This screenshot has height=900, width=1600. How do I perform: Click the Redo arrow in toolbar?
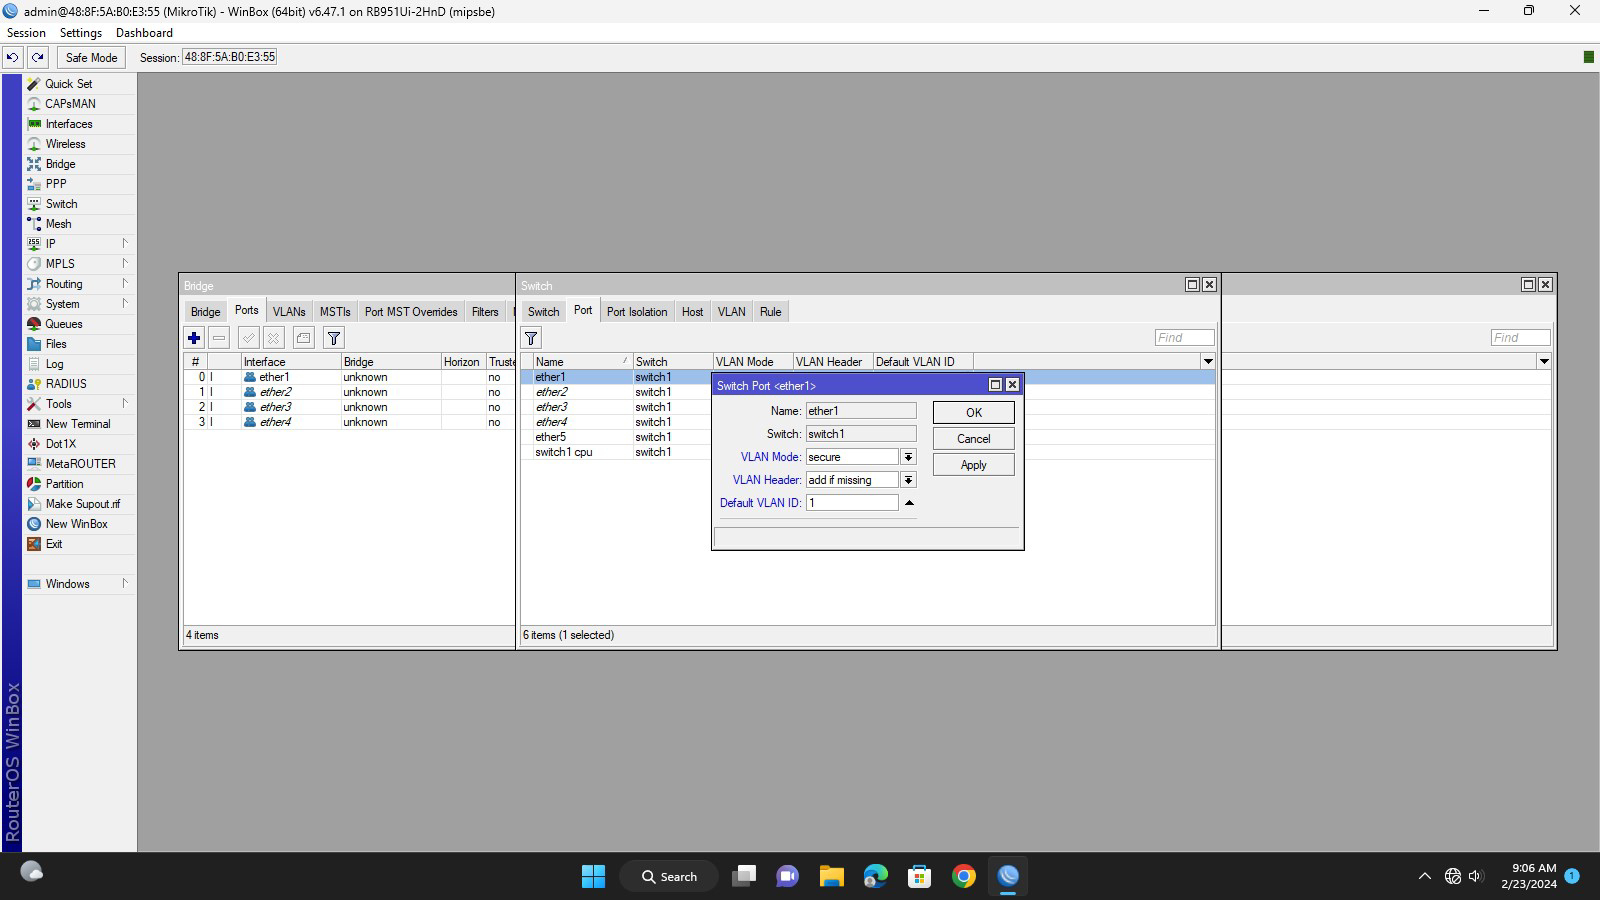38,58
